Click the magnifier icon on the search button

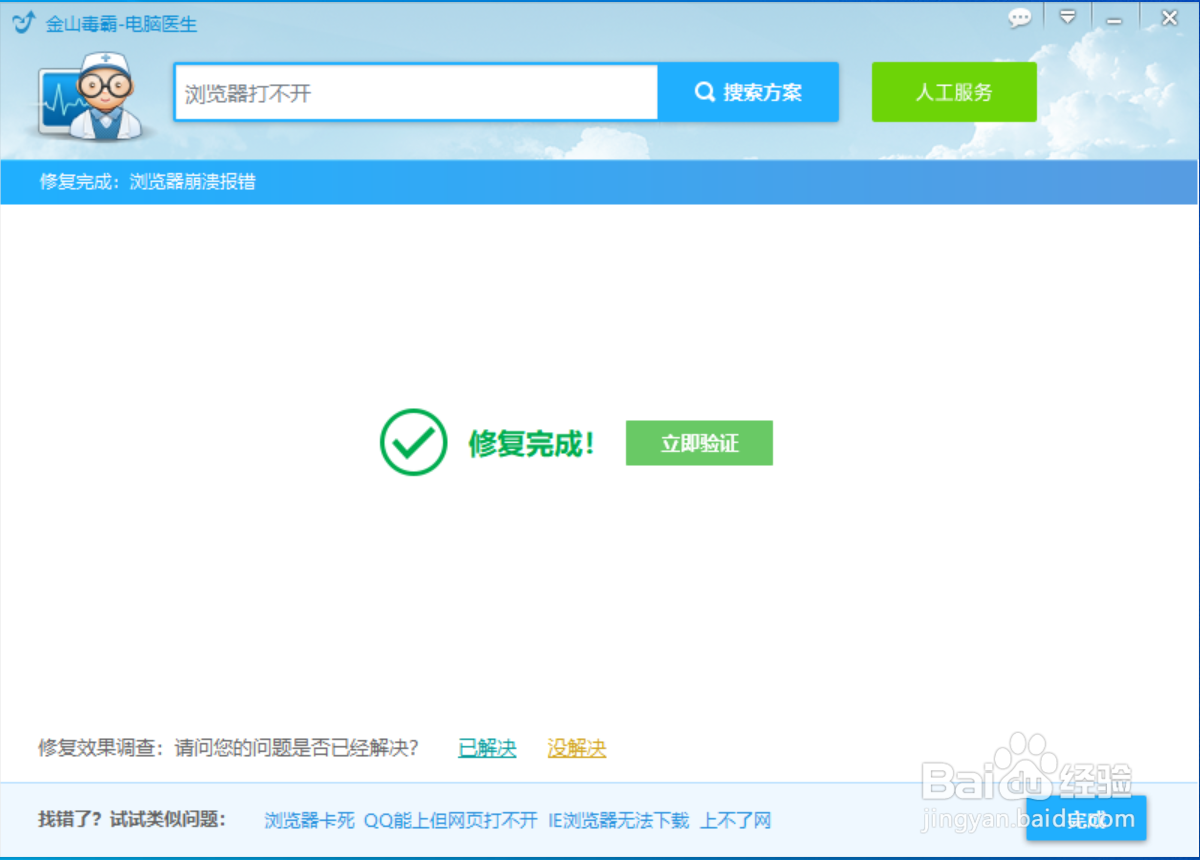[703, 91]
